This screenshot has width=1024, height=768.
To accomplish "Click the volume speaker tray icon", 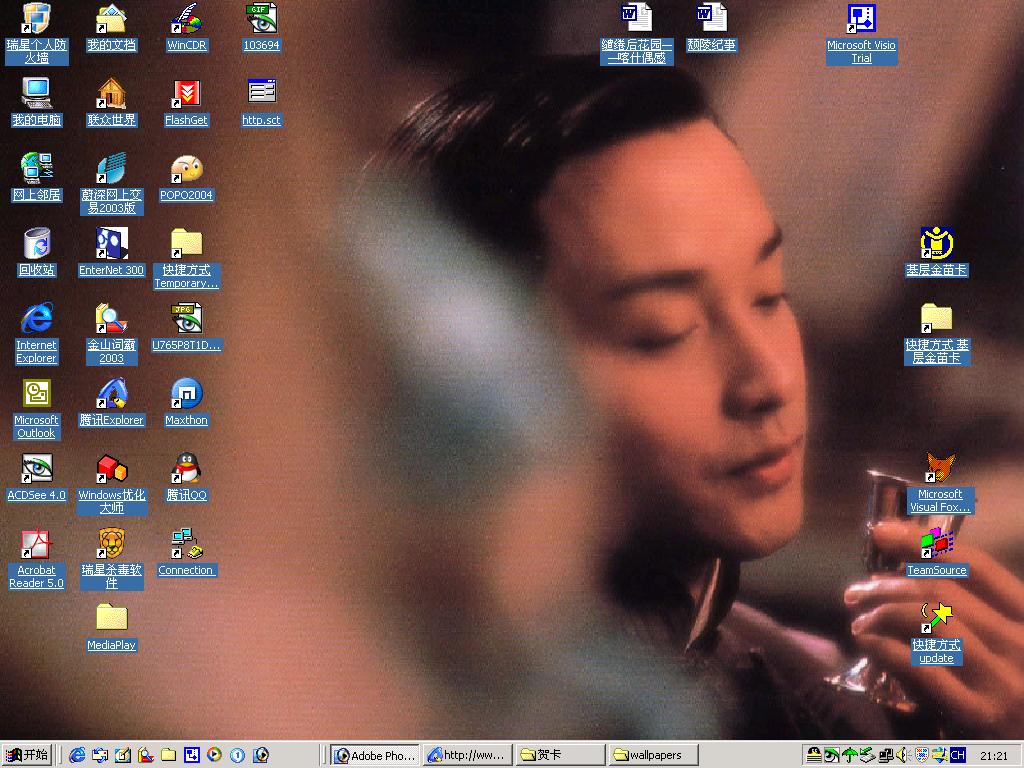I will pyautogui.click(x=903, y=756).
